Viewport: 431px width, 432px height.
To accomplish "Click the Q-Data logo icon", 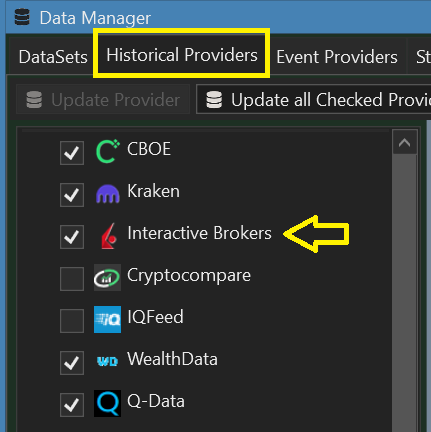I will 107,403.
